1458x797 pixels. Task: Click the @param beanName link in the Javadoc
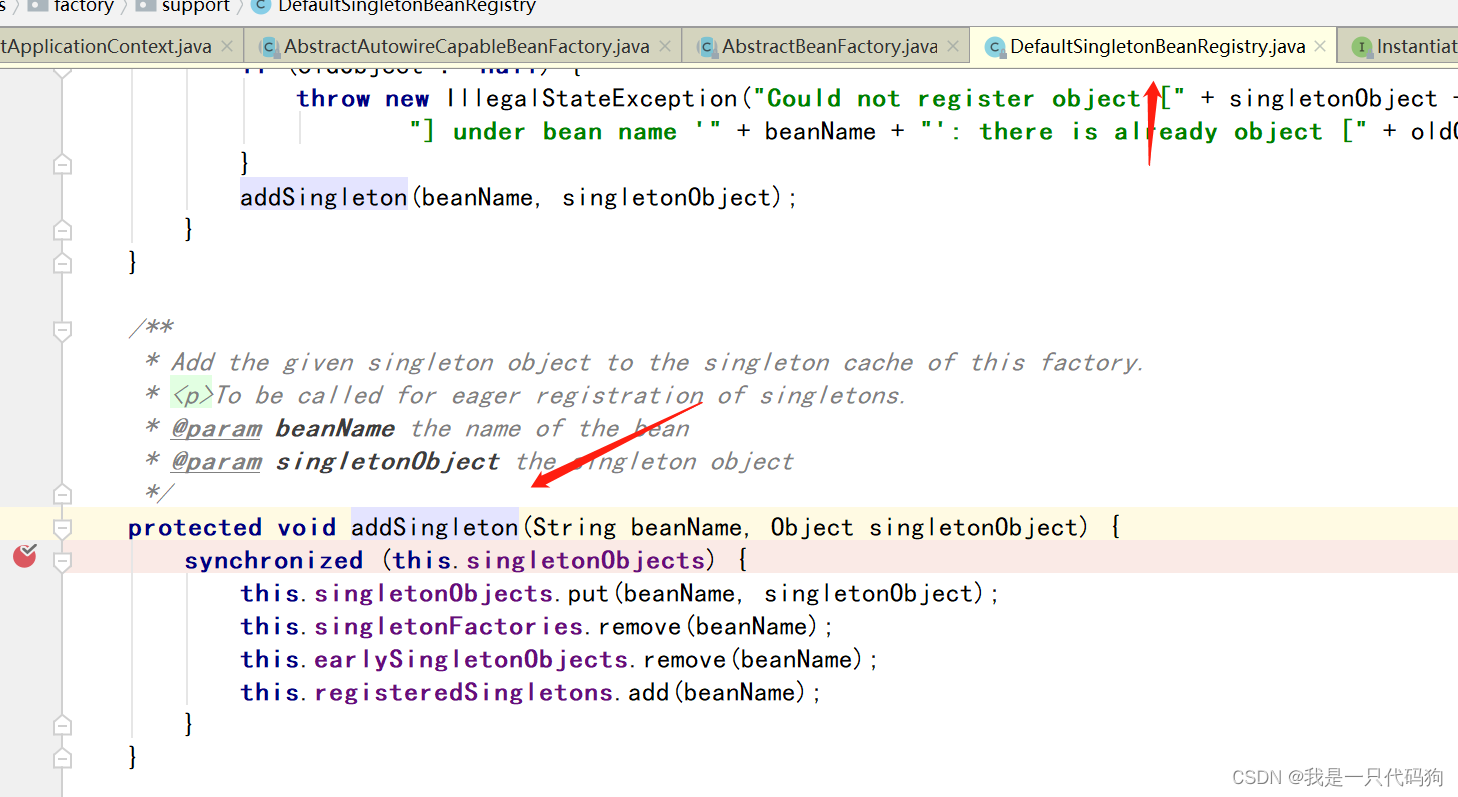[x=216, y=428]
